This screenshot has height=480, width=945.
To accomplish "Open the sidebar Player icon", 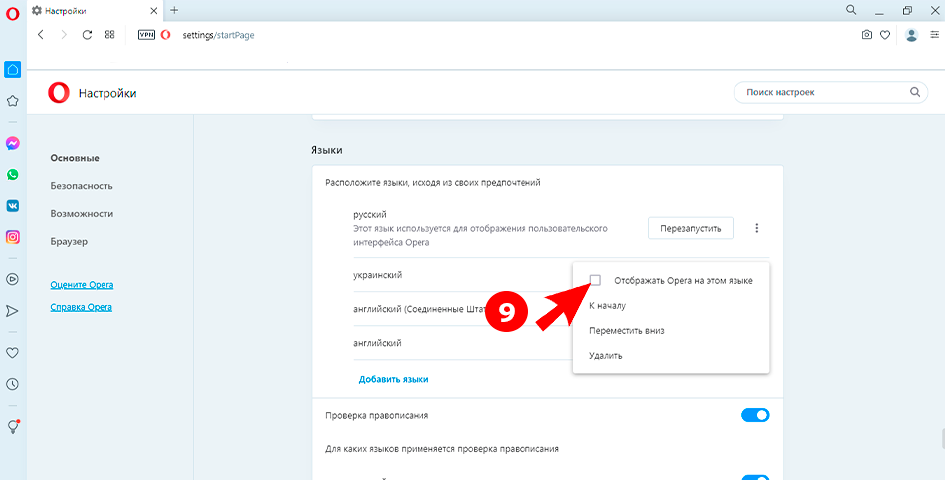I will click(x=13, y=280).
